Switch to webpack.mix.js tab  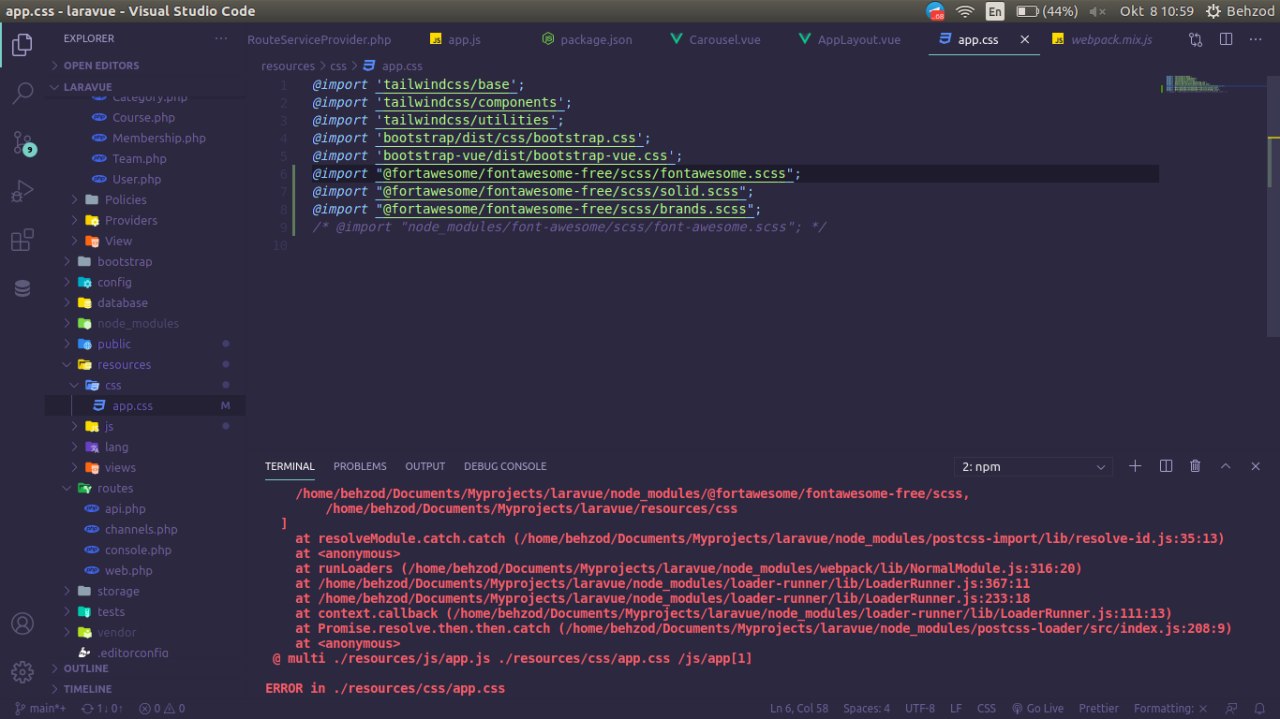(1102, 40)
